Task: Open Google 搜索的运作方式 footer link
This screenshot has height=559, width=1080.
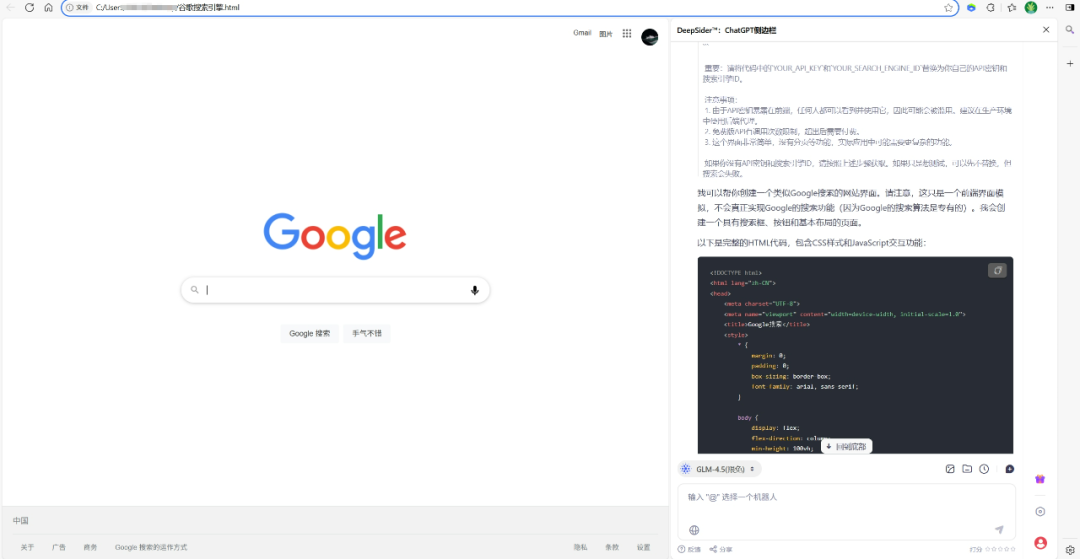Action: click(151, 547)
